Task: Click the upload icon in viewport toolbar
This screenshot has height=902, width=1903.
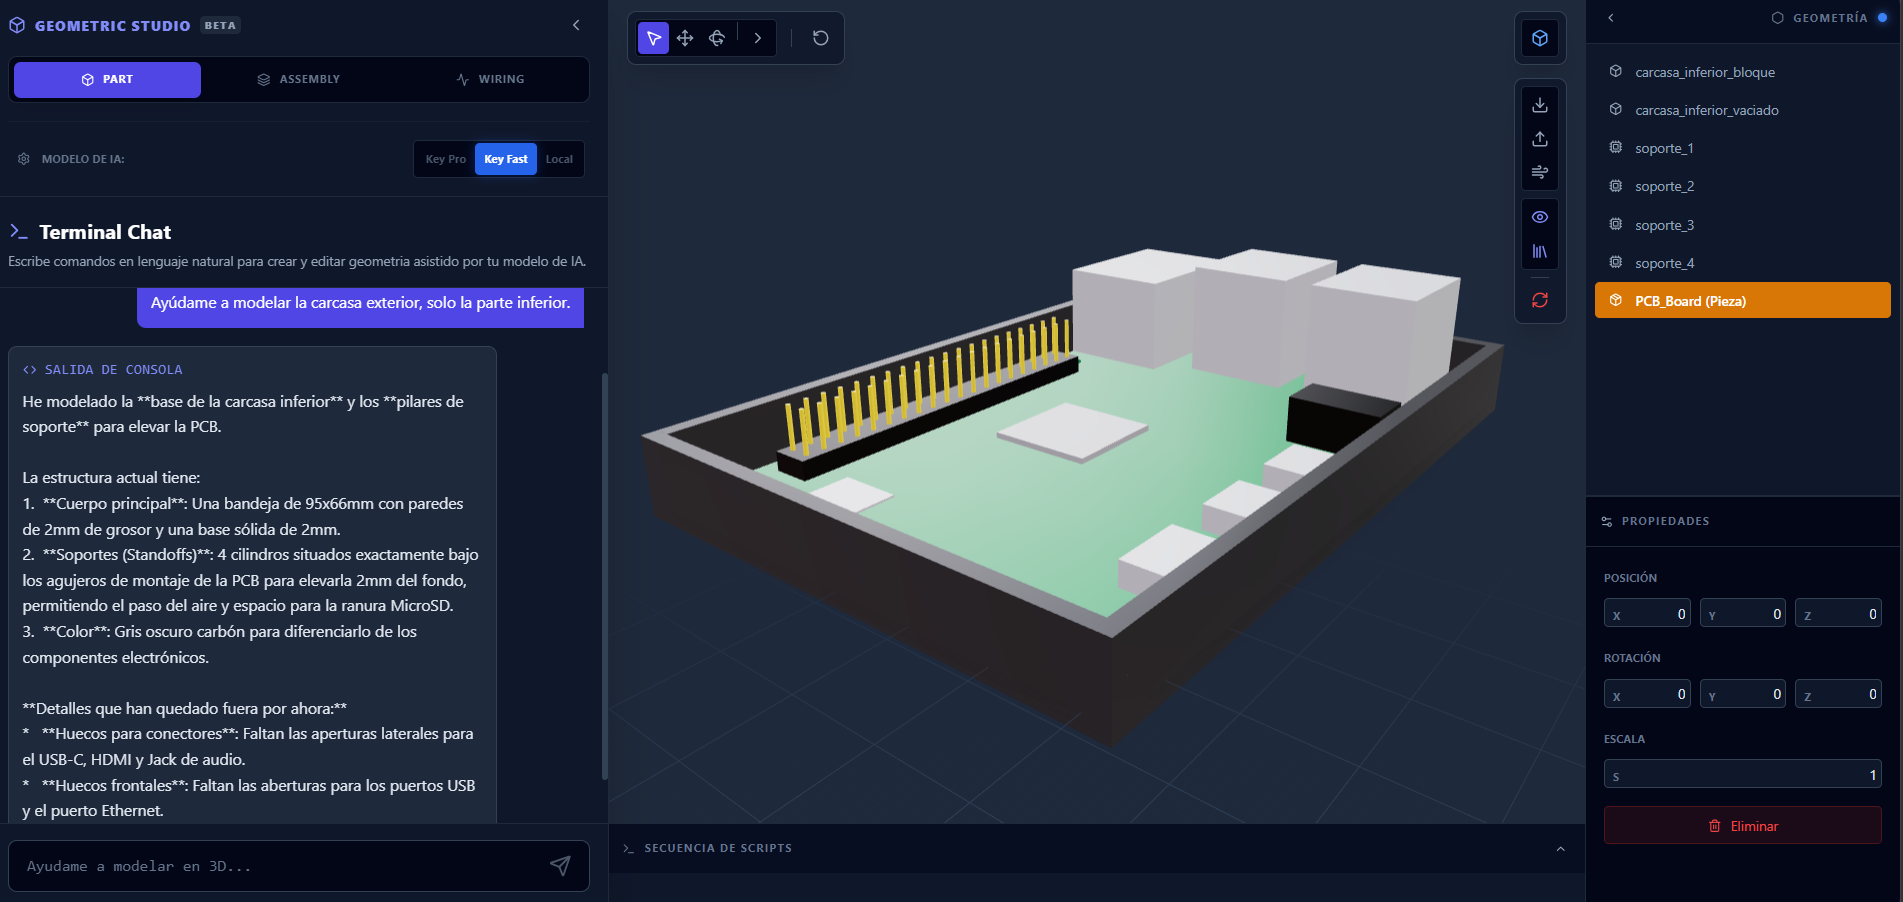Action: click(1540, 139)
